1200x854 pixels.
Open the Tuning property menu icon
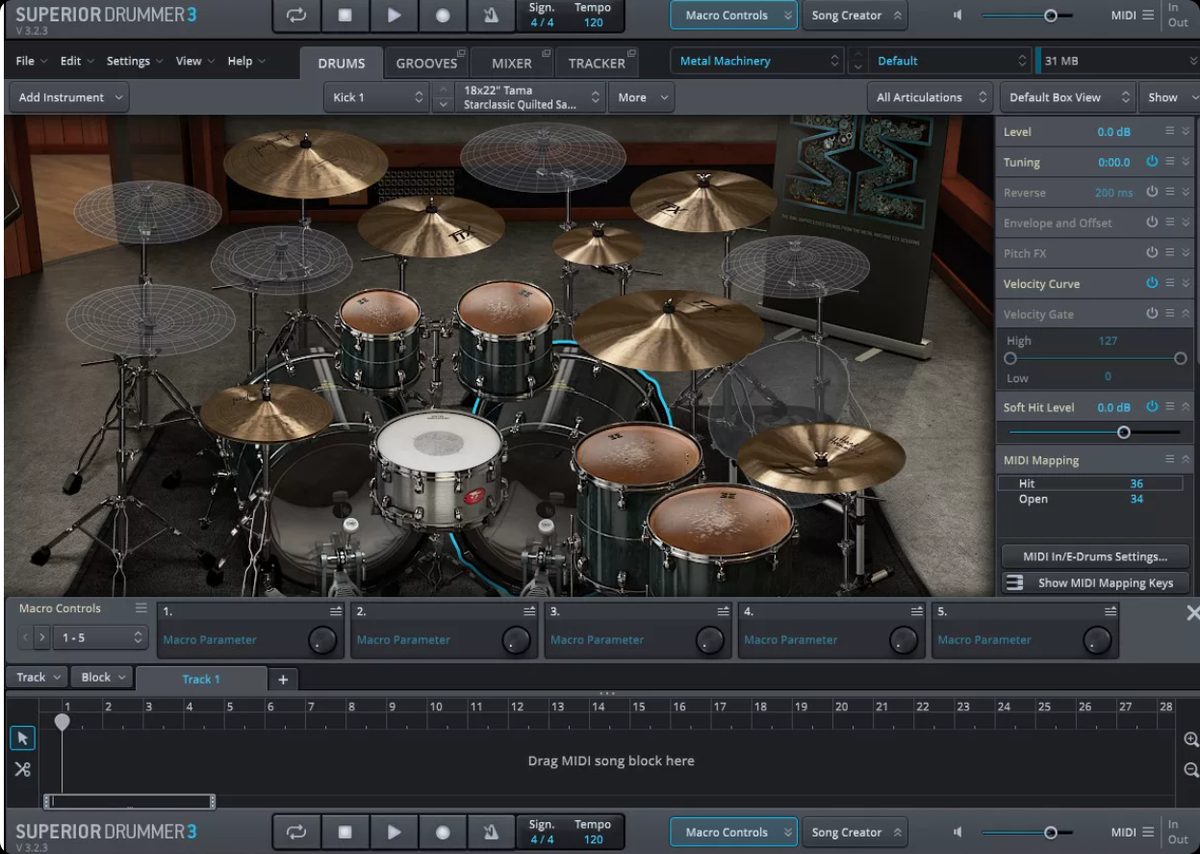pyautogui.click(x=1170, y=161)
